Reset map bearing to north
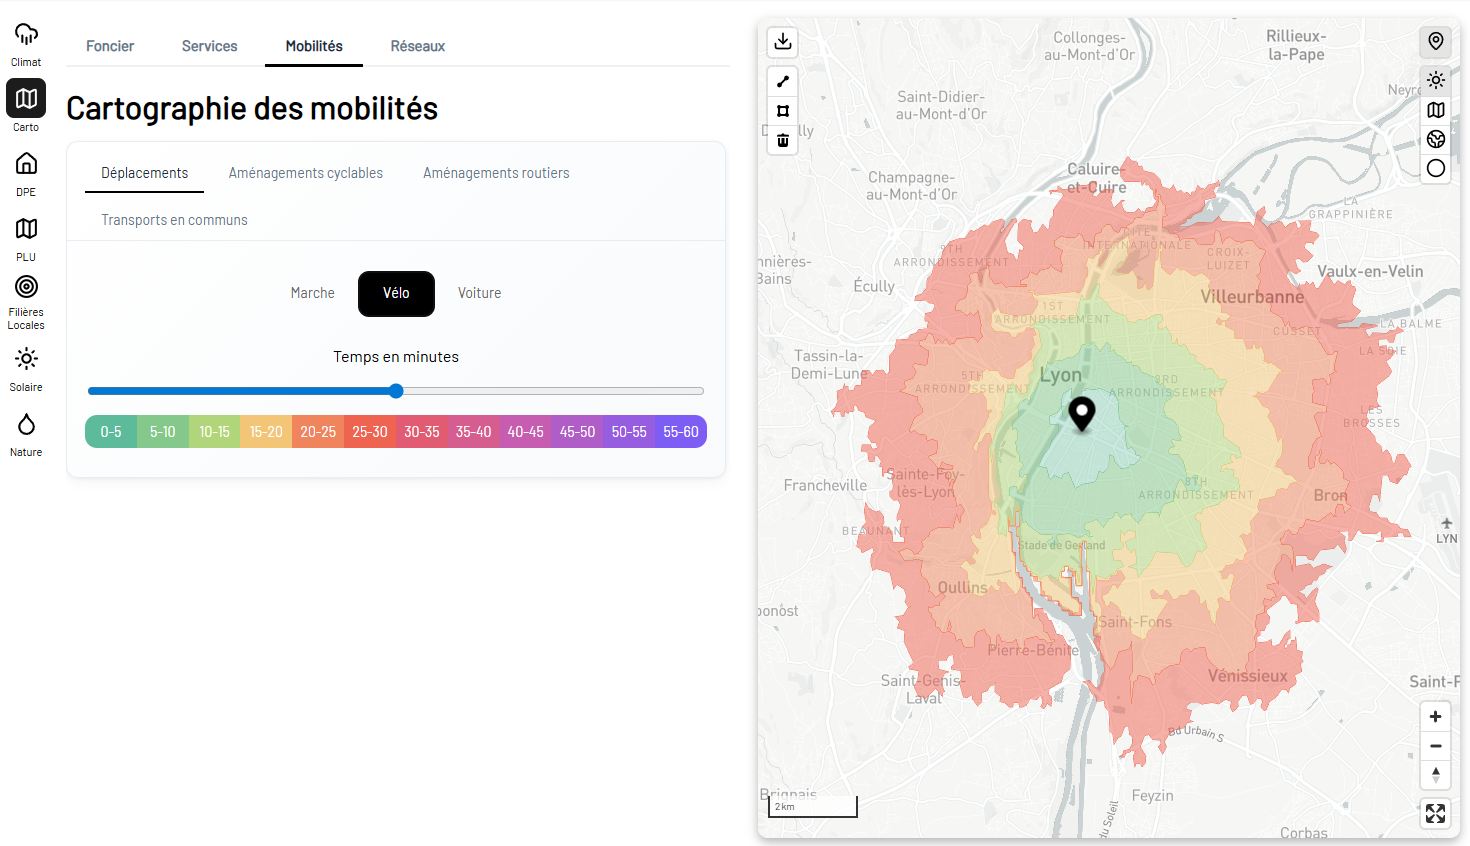 point(1435,775)
